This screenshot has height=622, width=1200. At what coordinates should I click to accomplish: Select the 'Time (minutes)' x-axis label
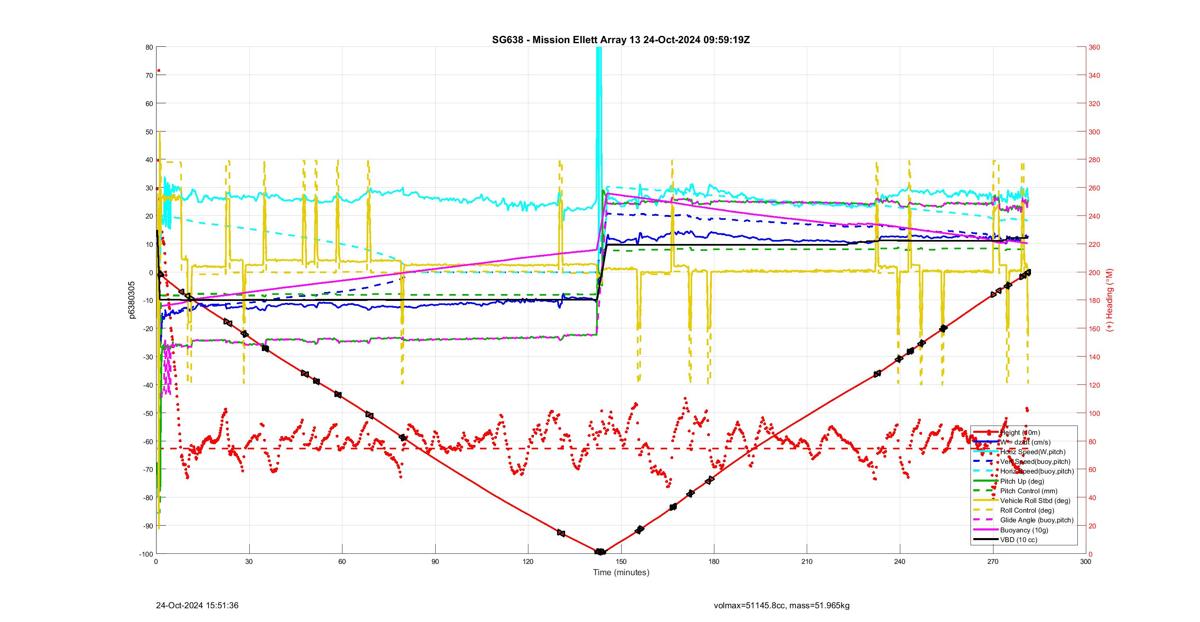click(x=621, y=572)
